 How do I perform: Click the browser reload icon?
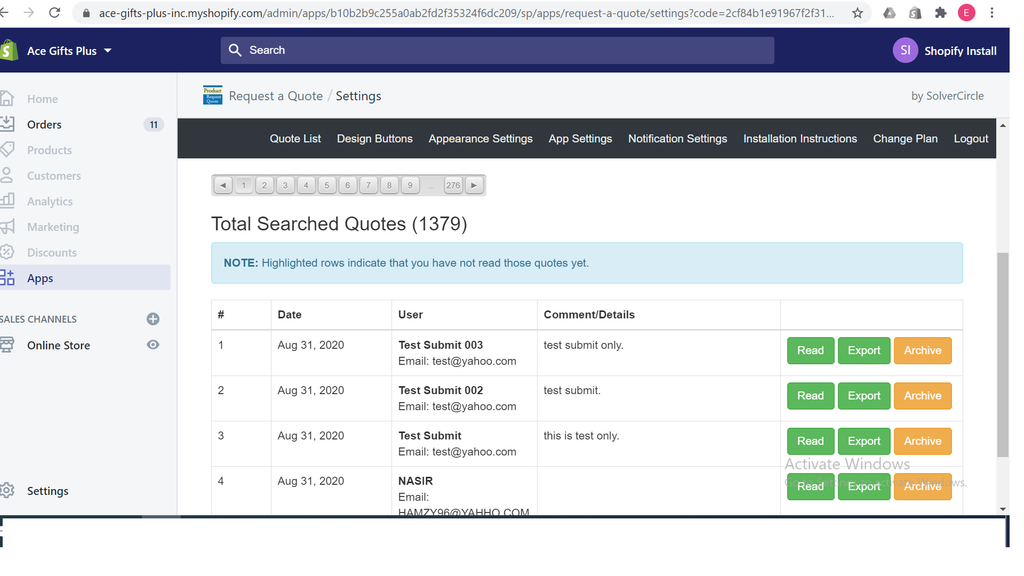click(x=55, y=12)
